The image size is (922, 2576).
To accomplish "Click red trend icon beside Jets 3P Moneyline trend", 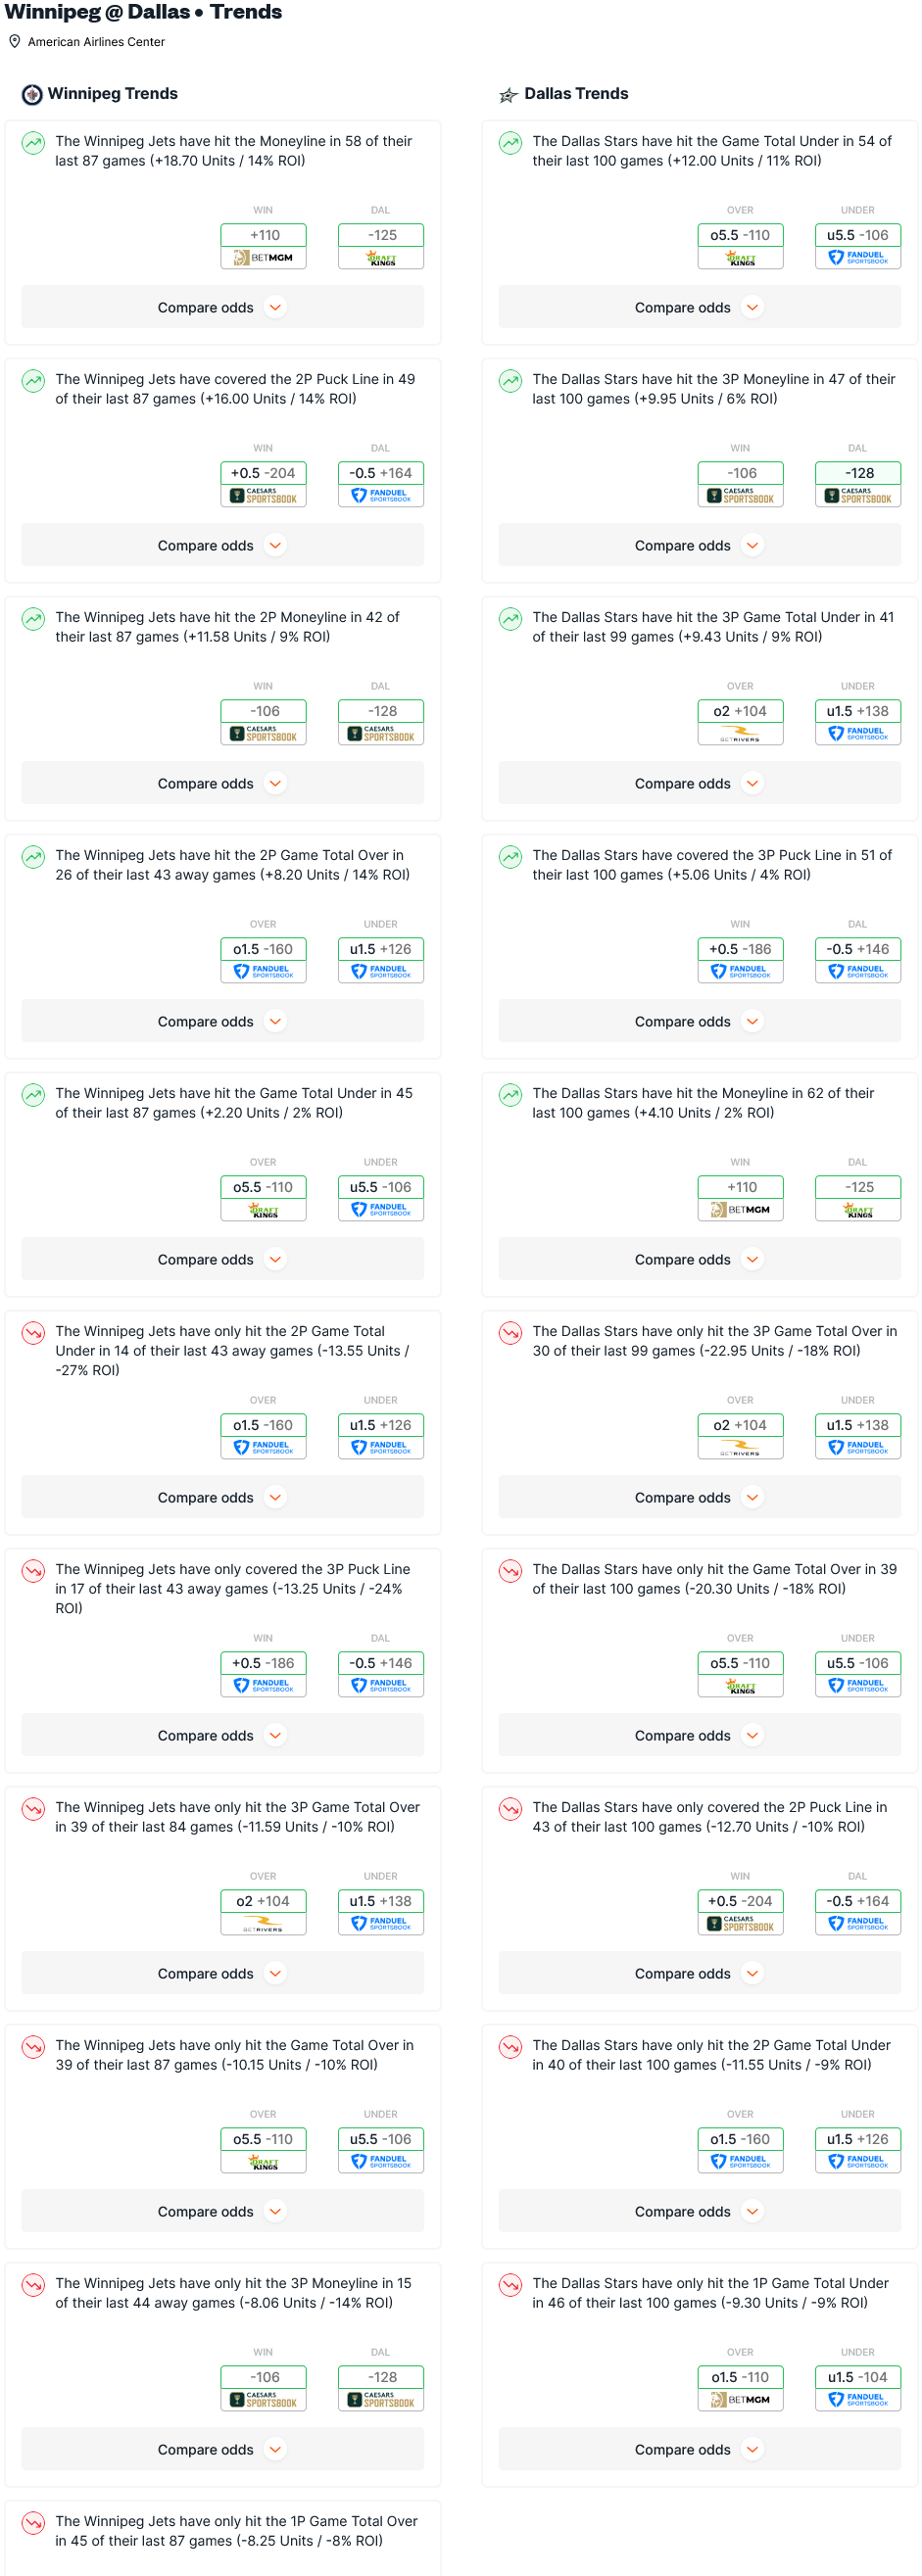I will (33, 2285).
